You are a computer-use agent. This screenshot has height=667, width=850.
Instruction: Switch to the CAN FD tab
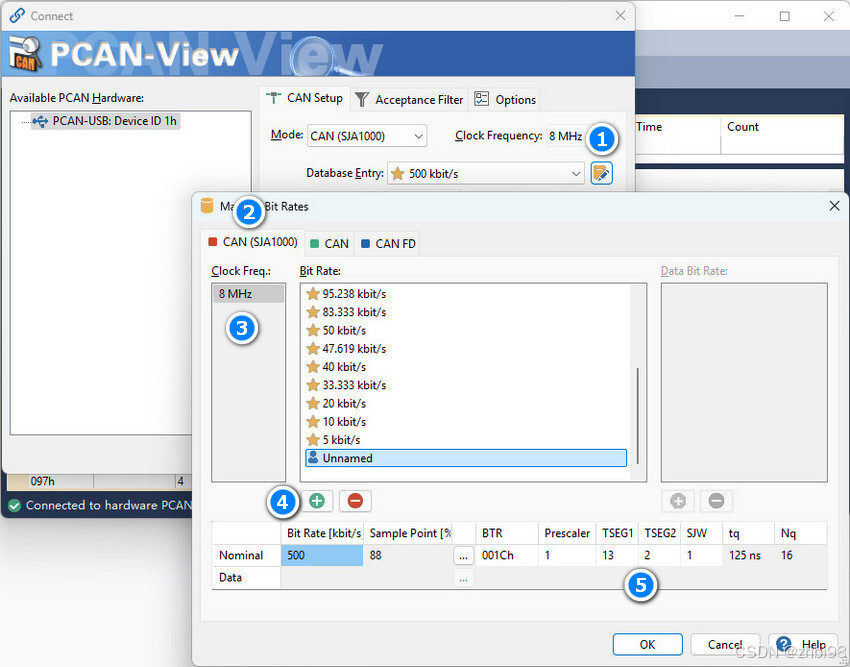[x=388, y=243]
